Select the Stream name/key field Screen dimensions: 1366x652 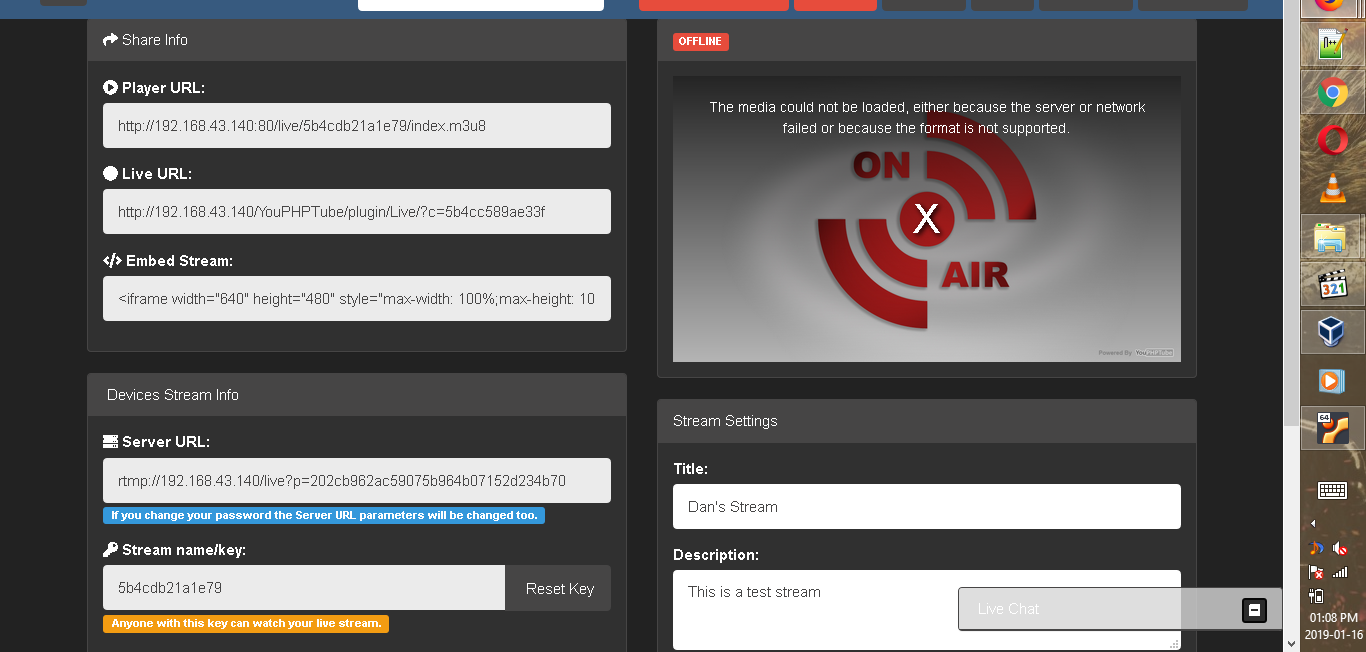[304, 588]
